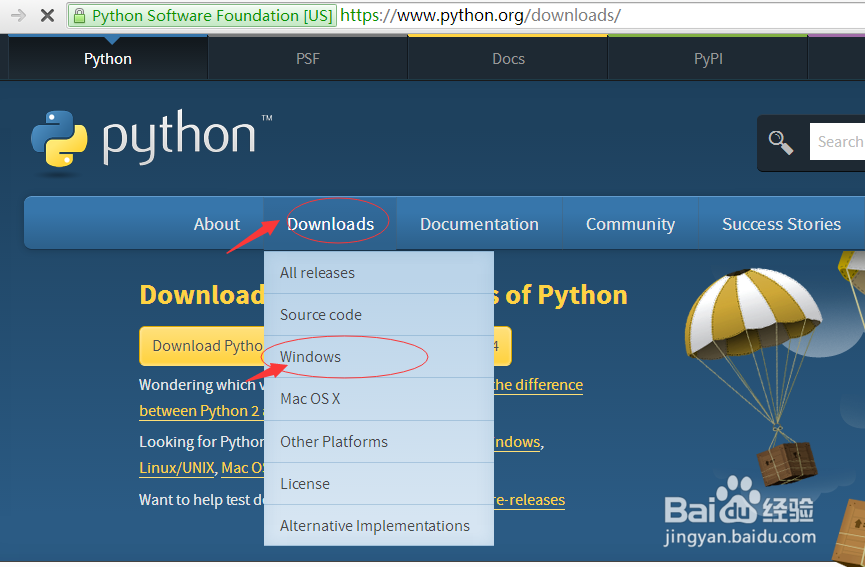
Task: Select Source code from Downloads dropdown
Action: pyautogui.click(x=379, y=314)
